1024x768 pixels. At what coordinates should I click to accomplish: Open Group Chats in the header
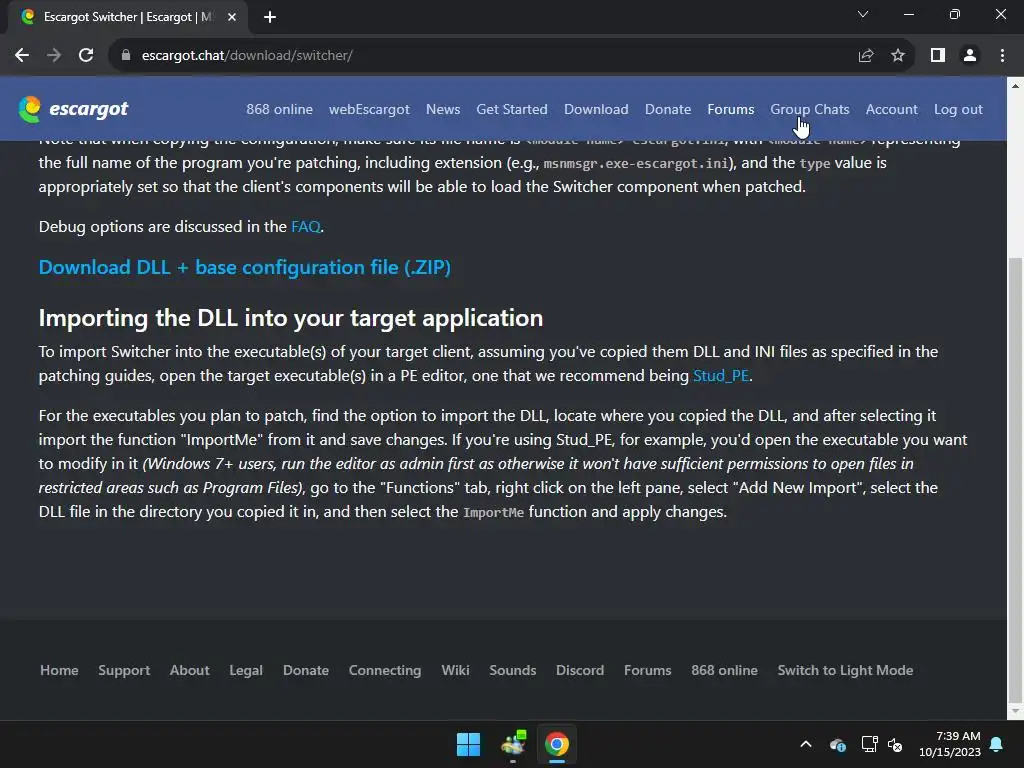tap(810, 109)
